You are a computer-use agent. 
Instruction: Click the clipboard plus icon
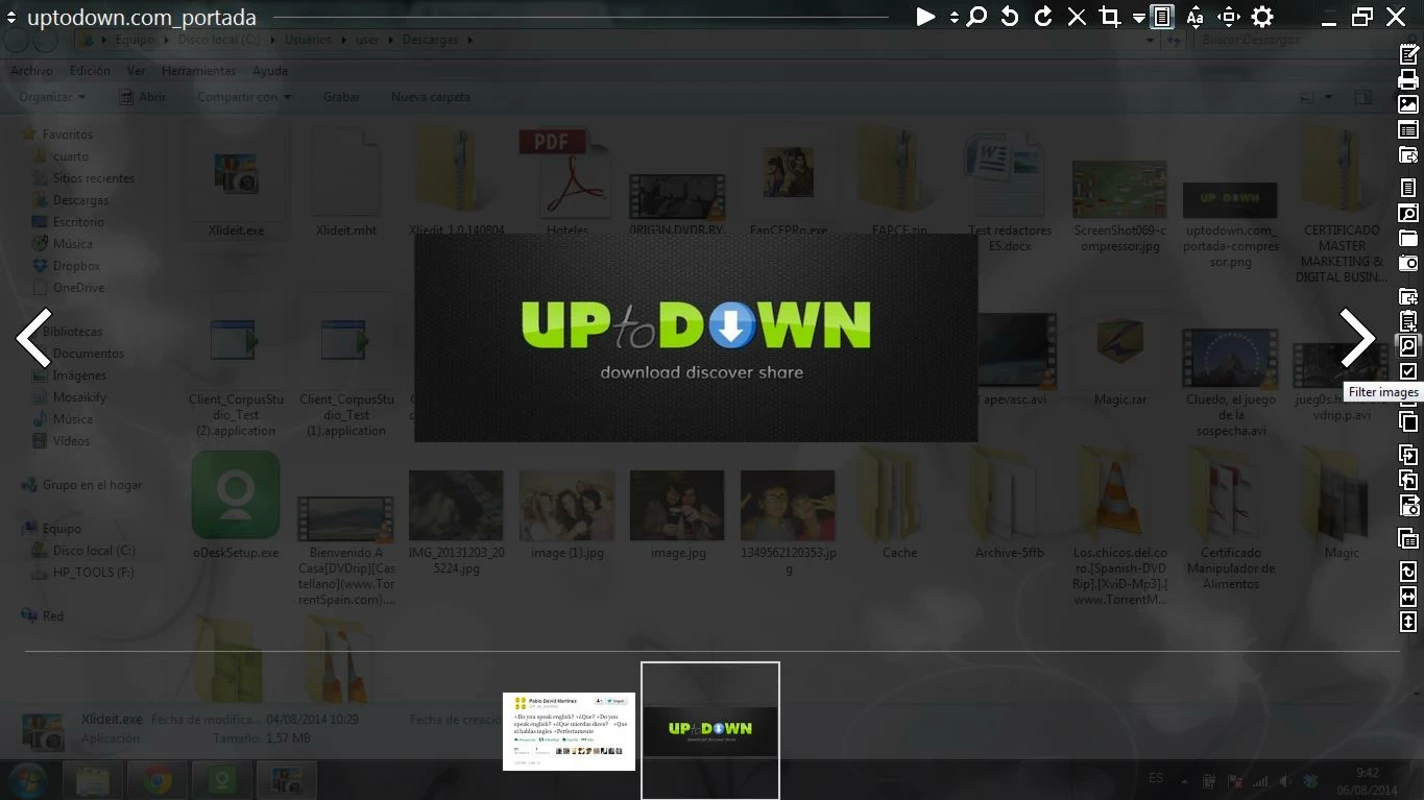tap(1408, 321)
